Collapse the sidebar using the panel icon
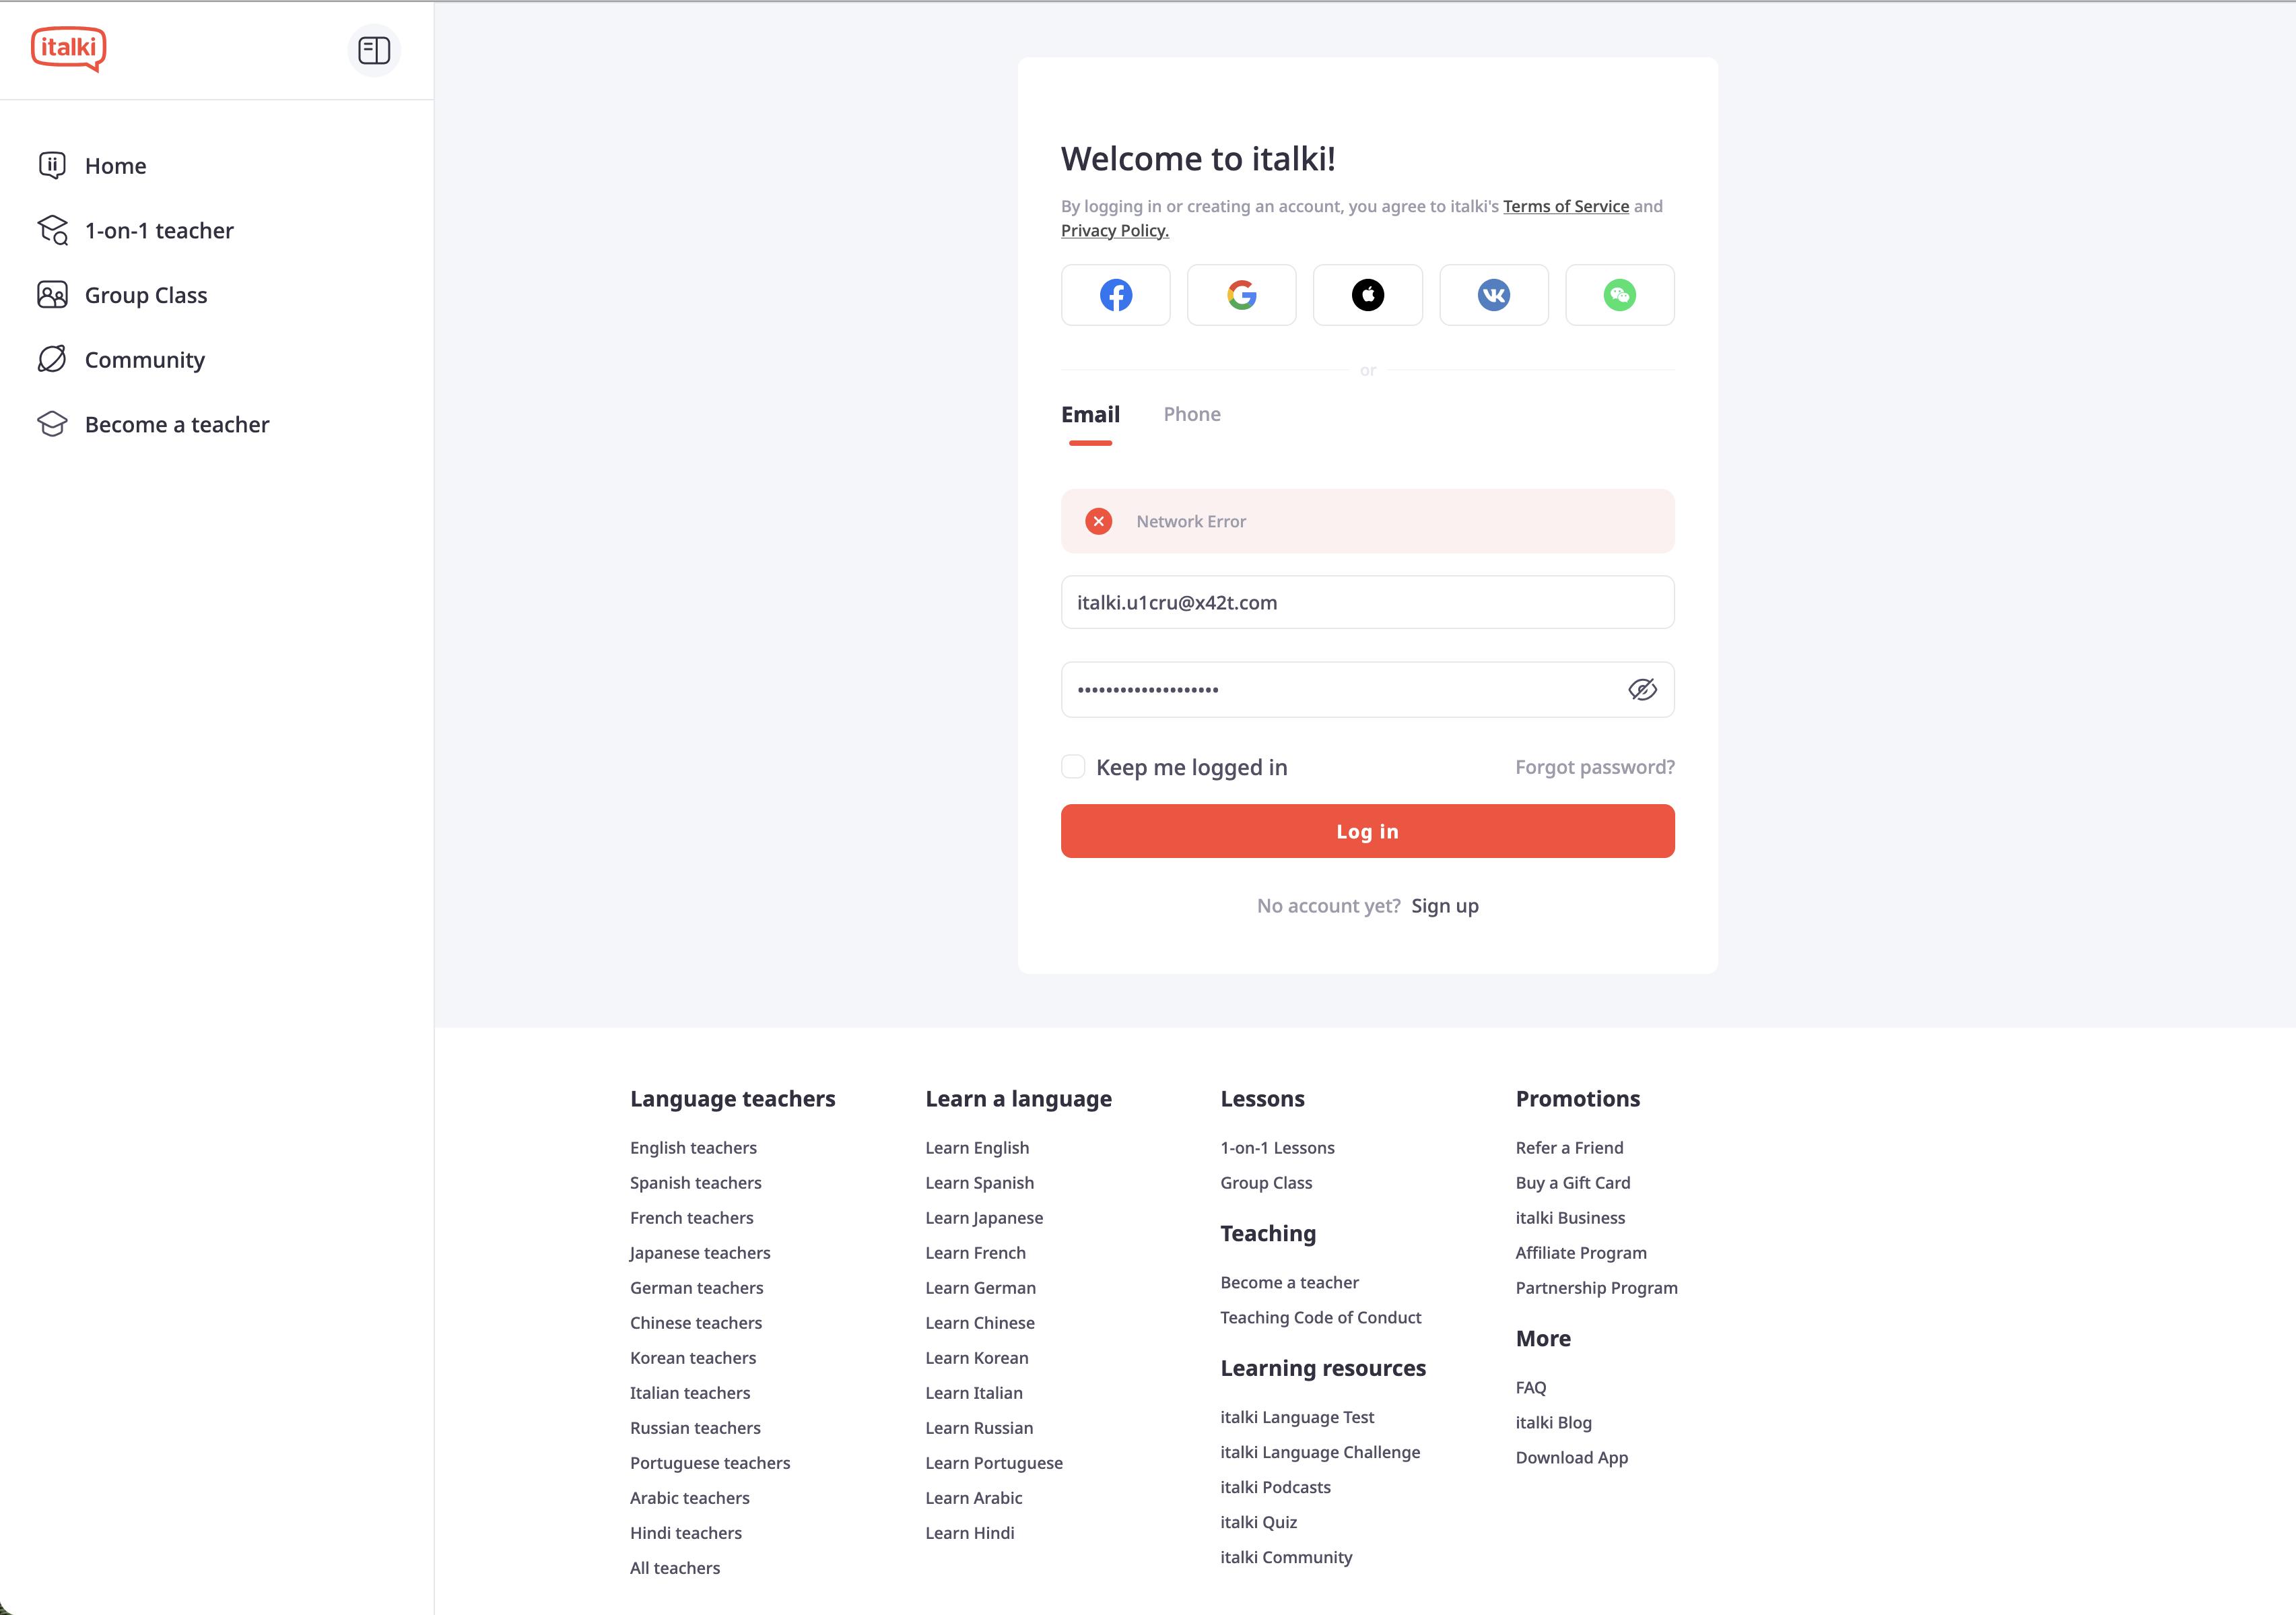 click(375, 49)
